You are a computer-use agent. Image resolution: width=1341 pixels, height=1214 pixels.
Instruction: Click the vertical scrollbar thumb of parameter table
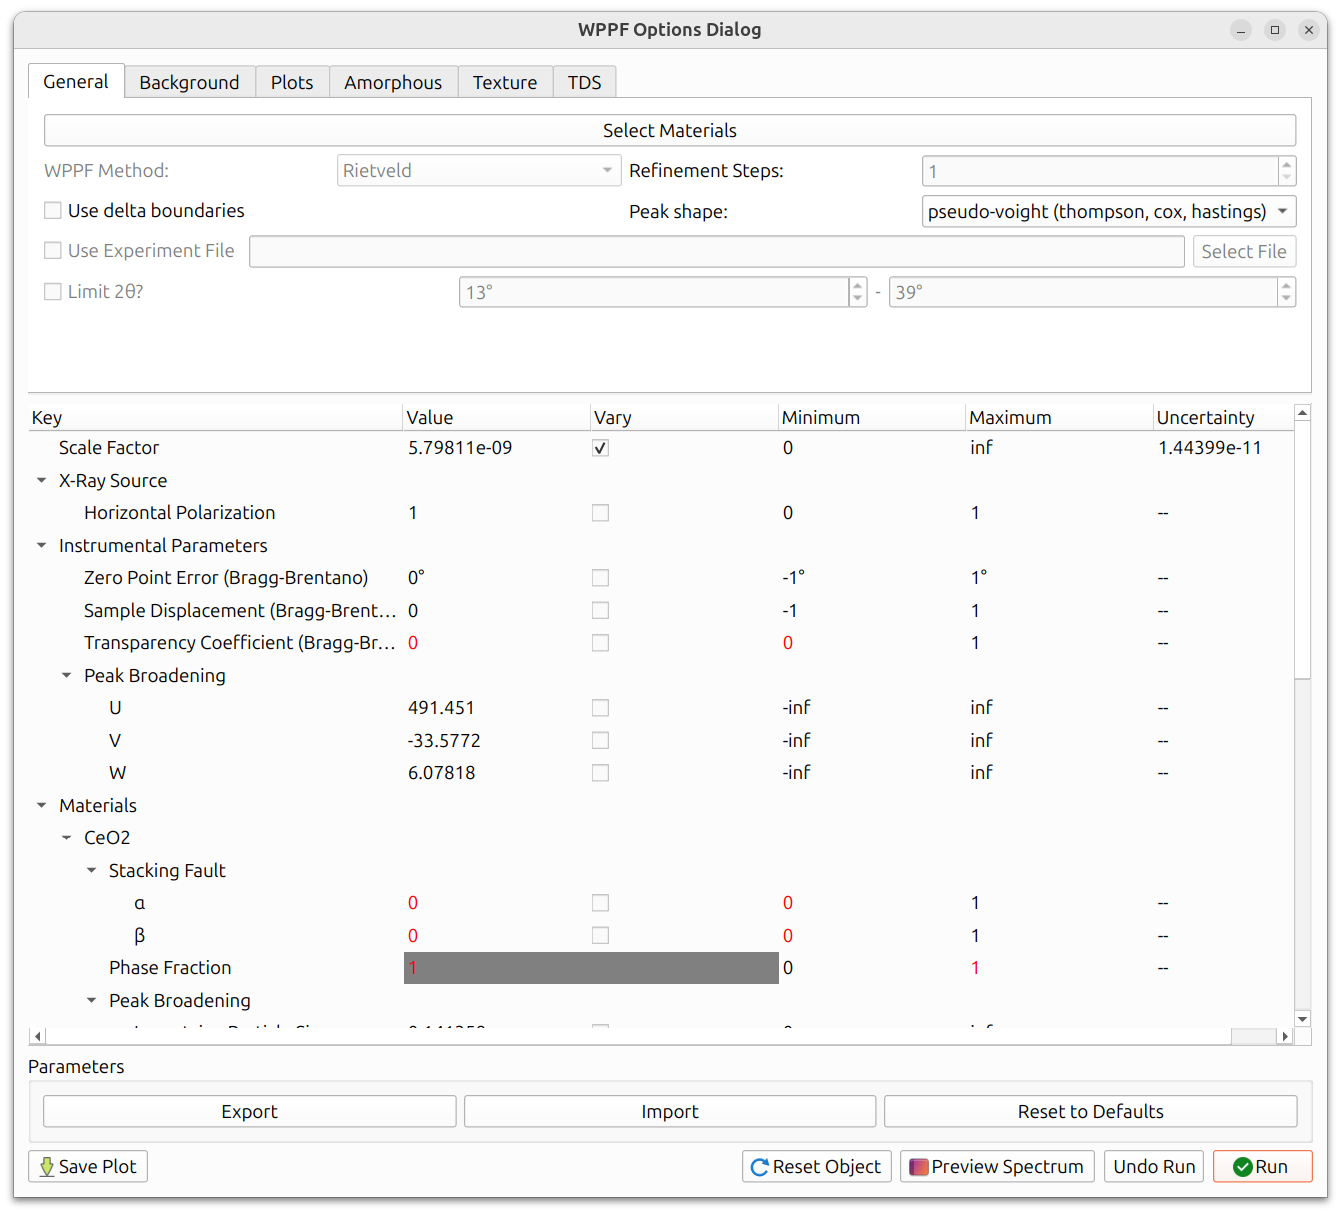1302,550
